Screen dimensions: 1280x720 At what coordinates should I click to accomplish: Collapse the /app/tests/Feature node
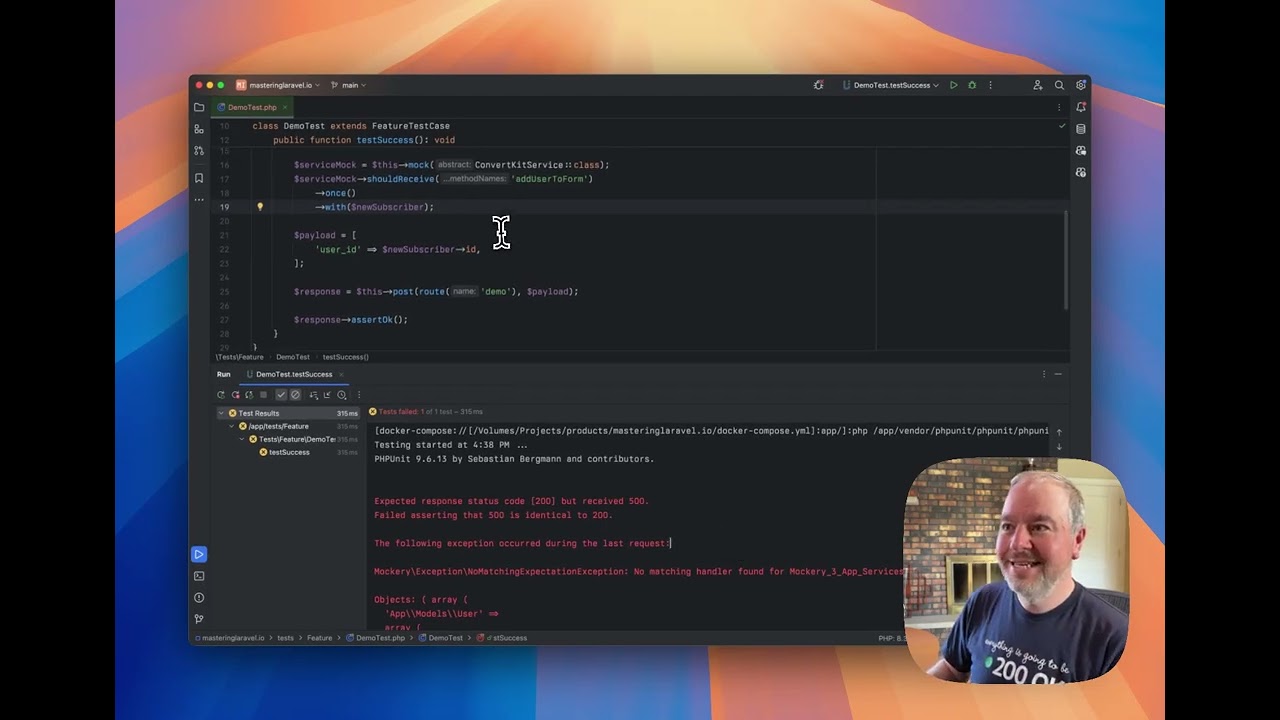(x=232, y=426)
